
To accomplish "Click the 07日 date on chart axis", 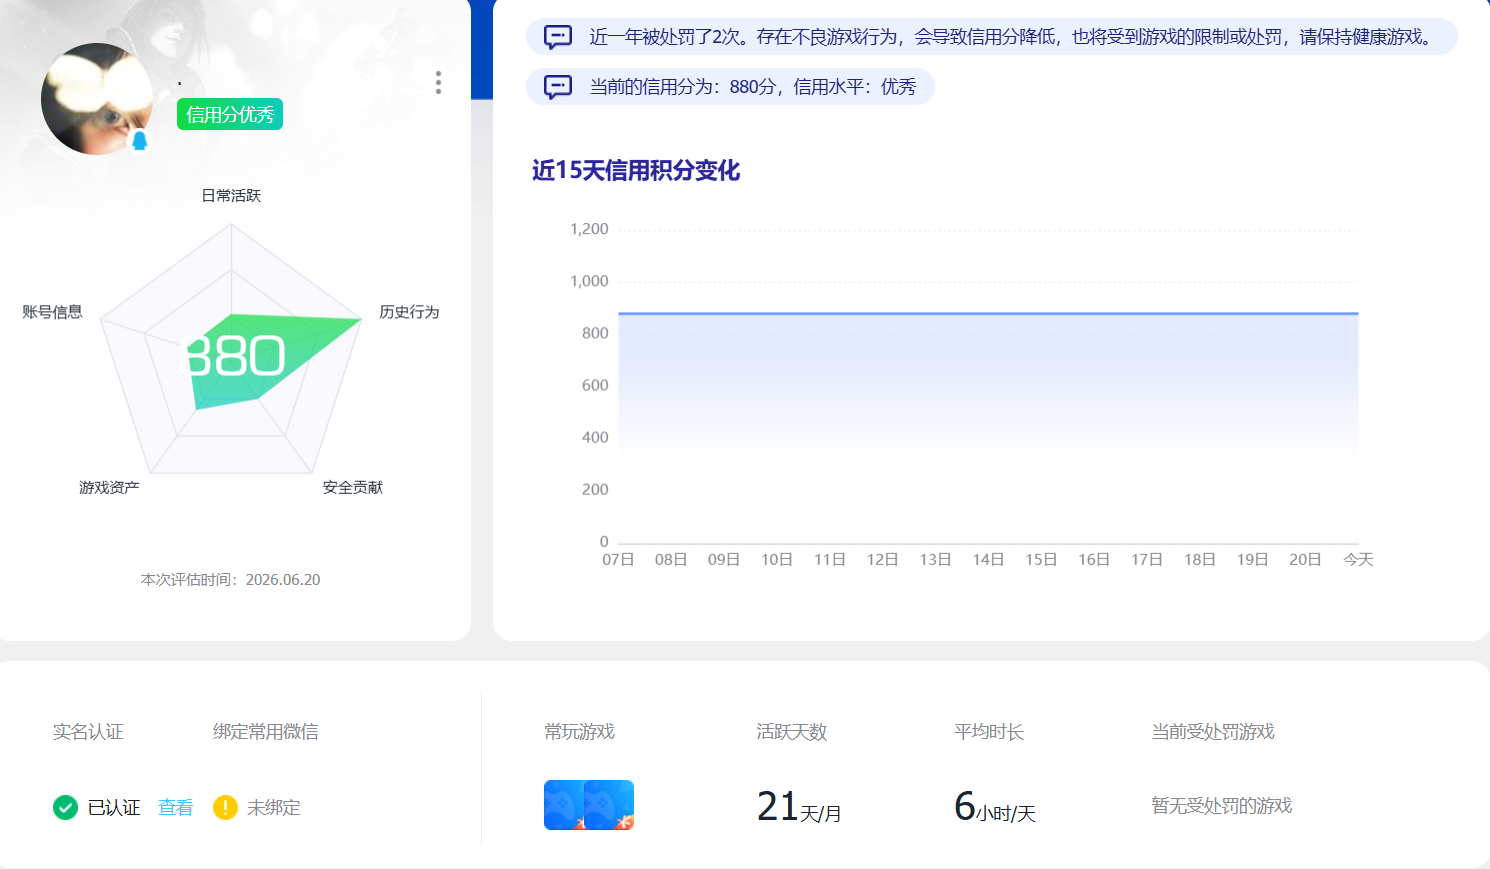I will (618, 559).
